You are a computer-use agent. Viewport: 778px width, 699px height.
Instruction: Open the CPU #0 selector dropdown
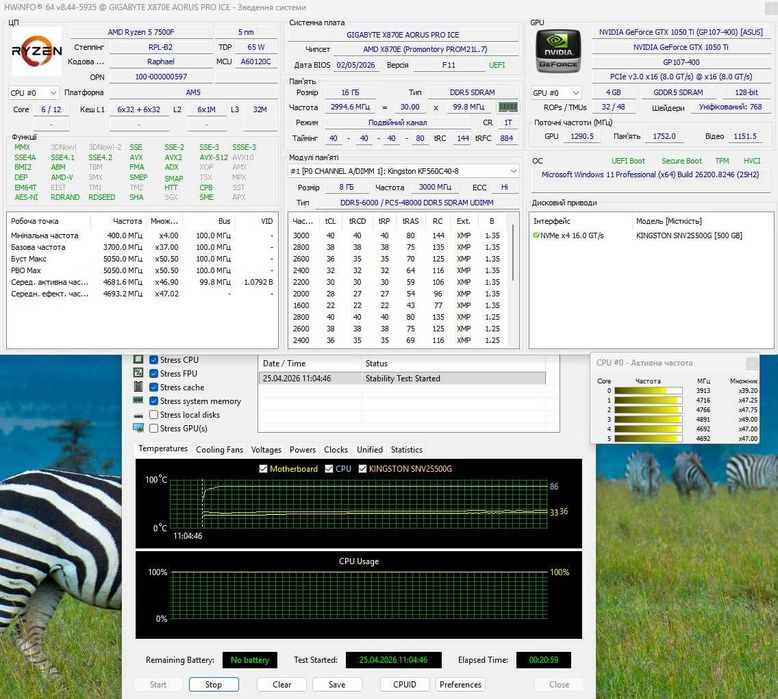point(33,93)
